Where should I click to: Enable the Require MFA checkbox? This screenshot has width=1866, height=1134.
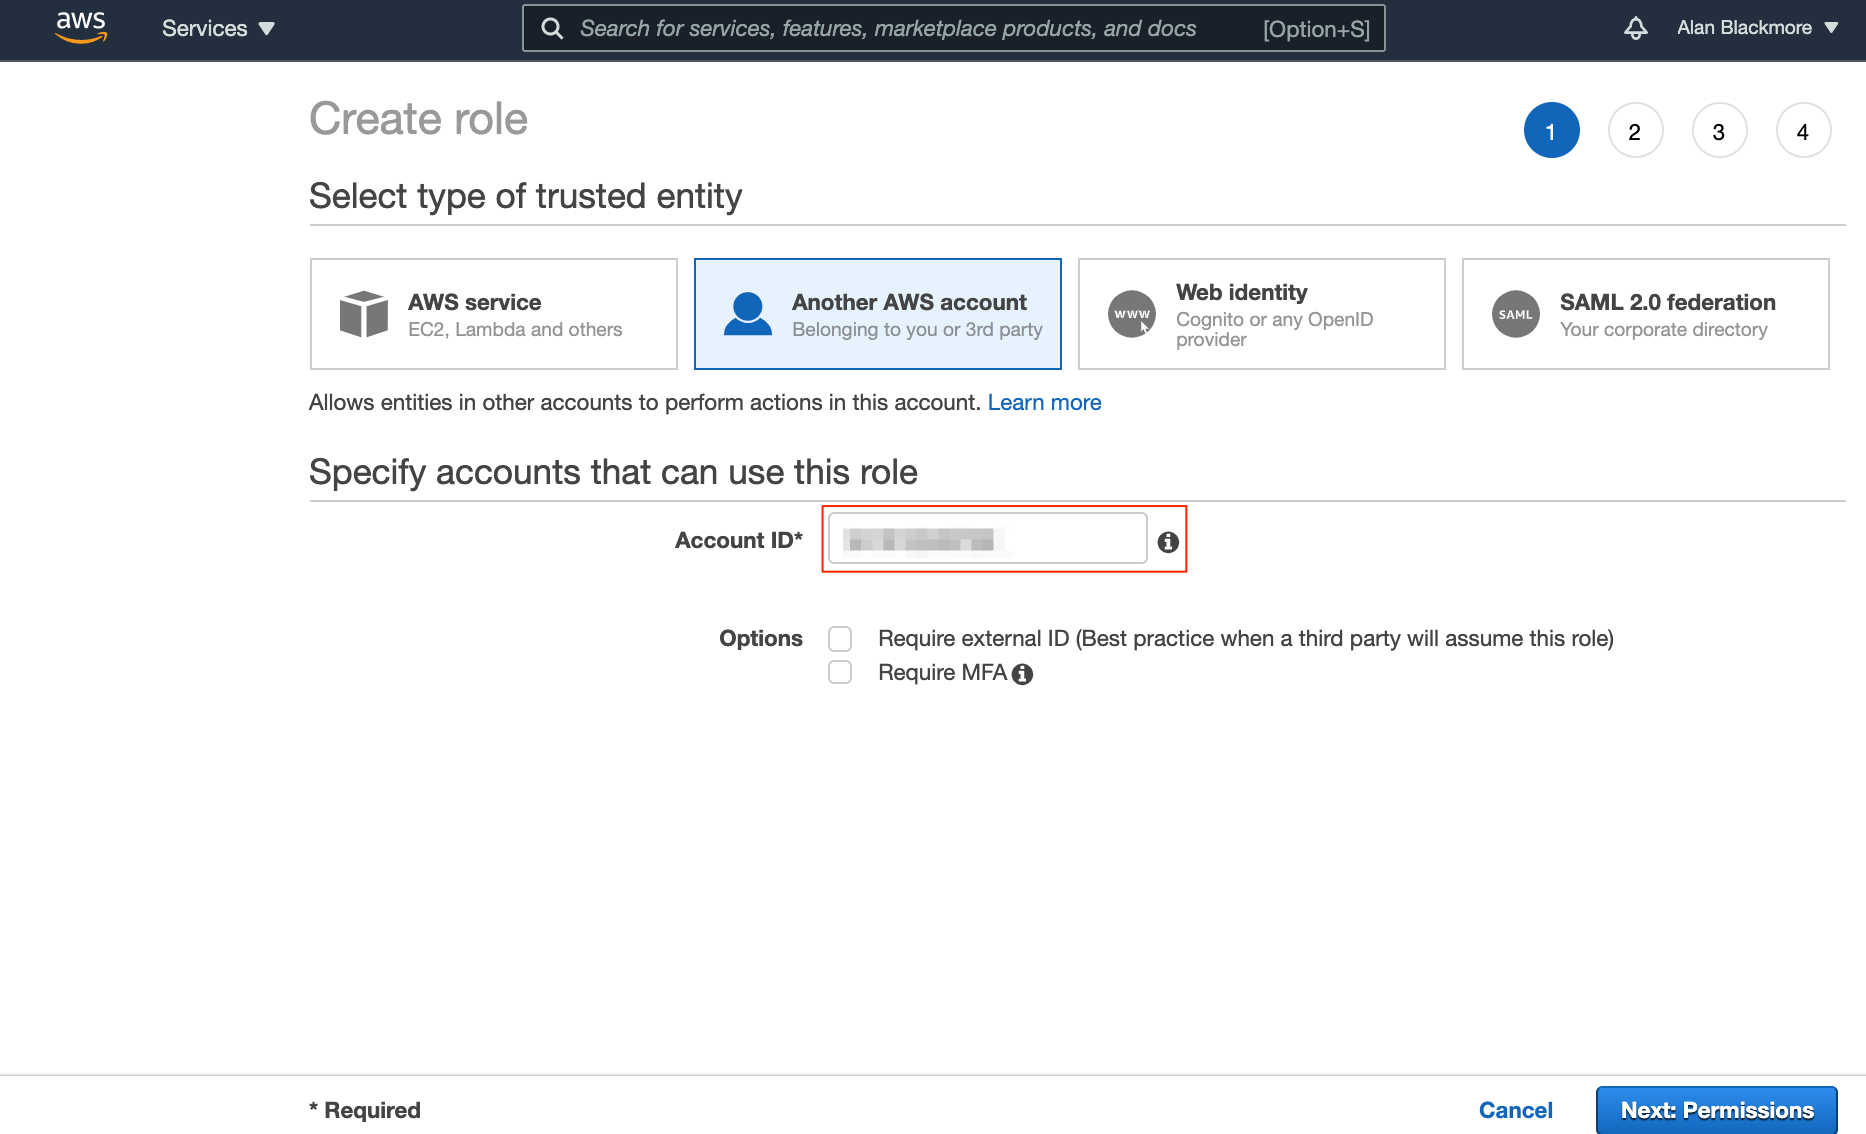pyautogui.click(x=840, y=672)
